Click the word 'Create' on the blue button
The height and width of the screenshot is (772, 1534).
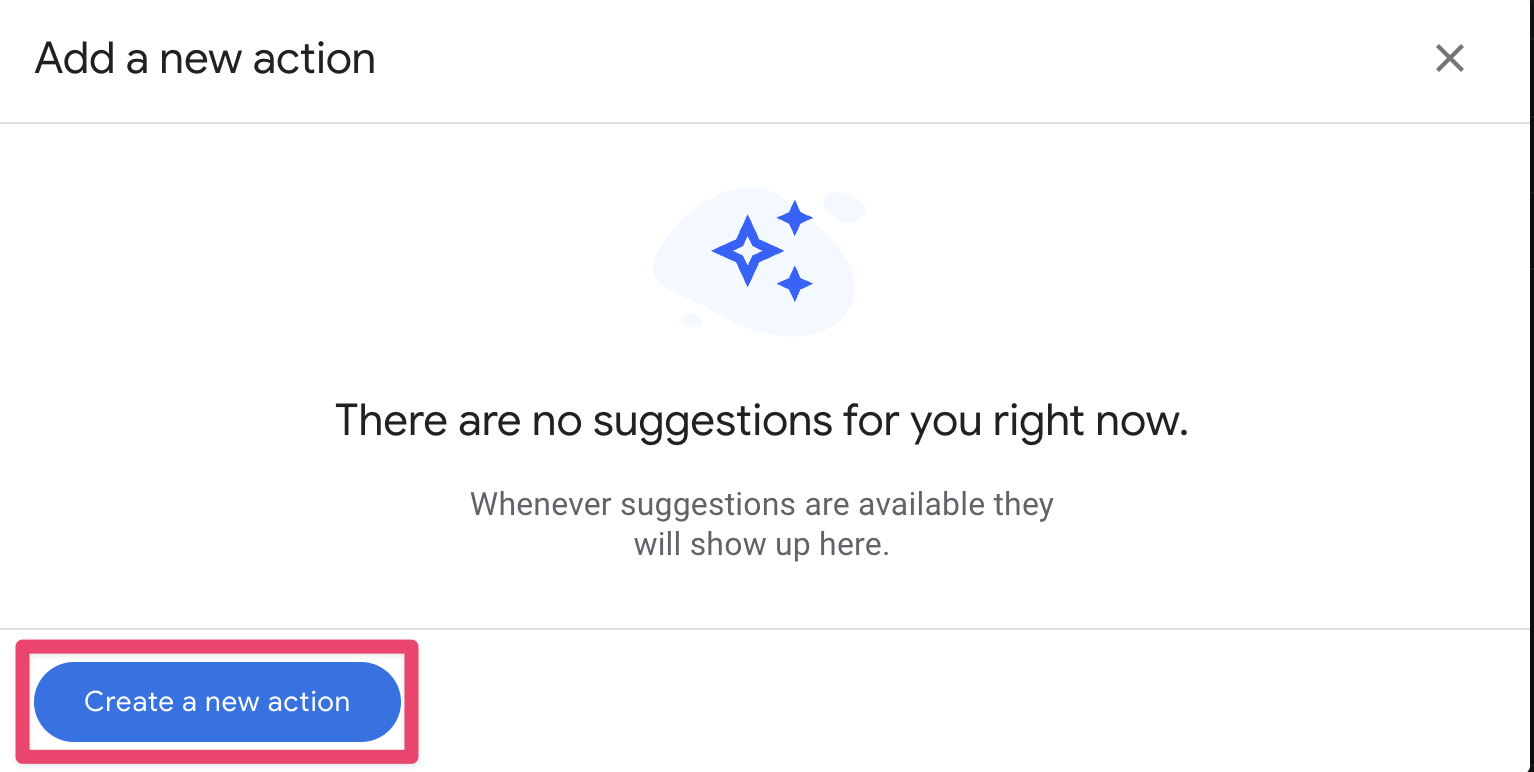129,702
